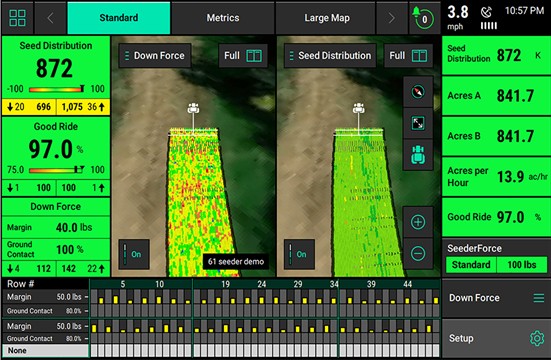Open the Down Force map layer dropdown

[155, 56]
